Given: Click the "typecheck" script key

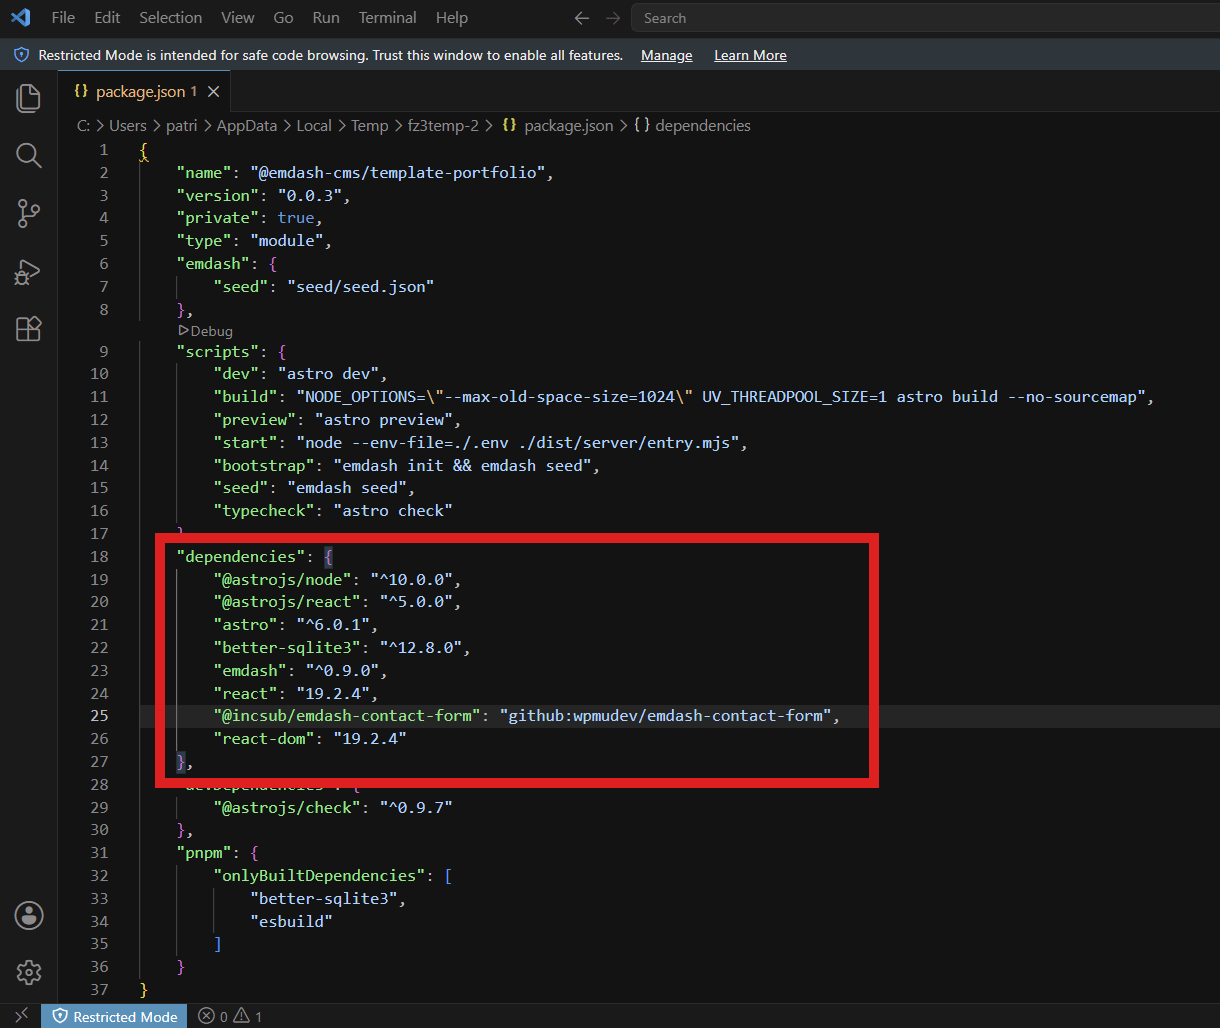Looking at the screenshot, I should [264, 511].
